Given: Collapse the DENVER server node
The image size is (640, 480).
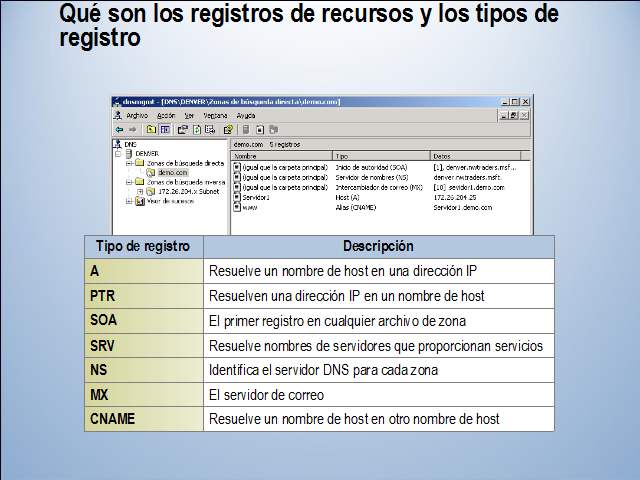Looking at the screenshot, I should click(118, 154).
